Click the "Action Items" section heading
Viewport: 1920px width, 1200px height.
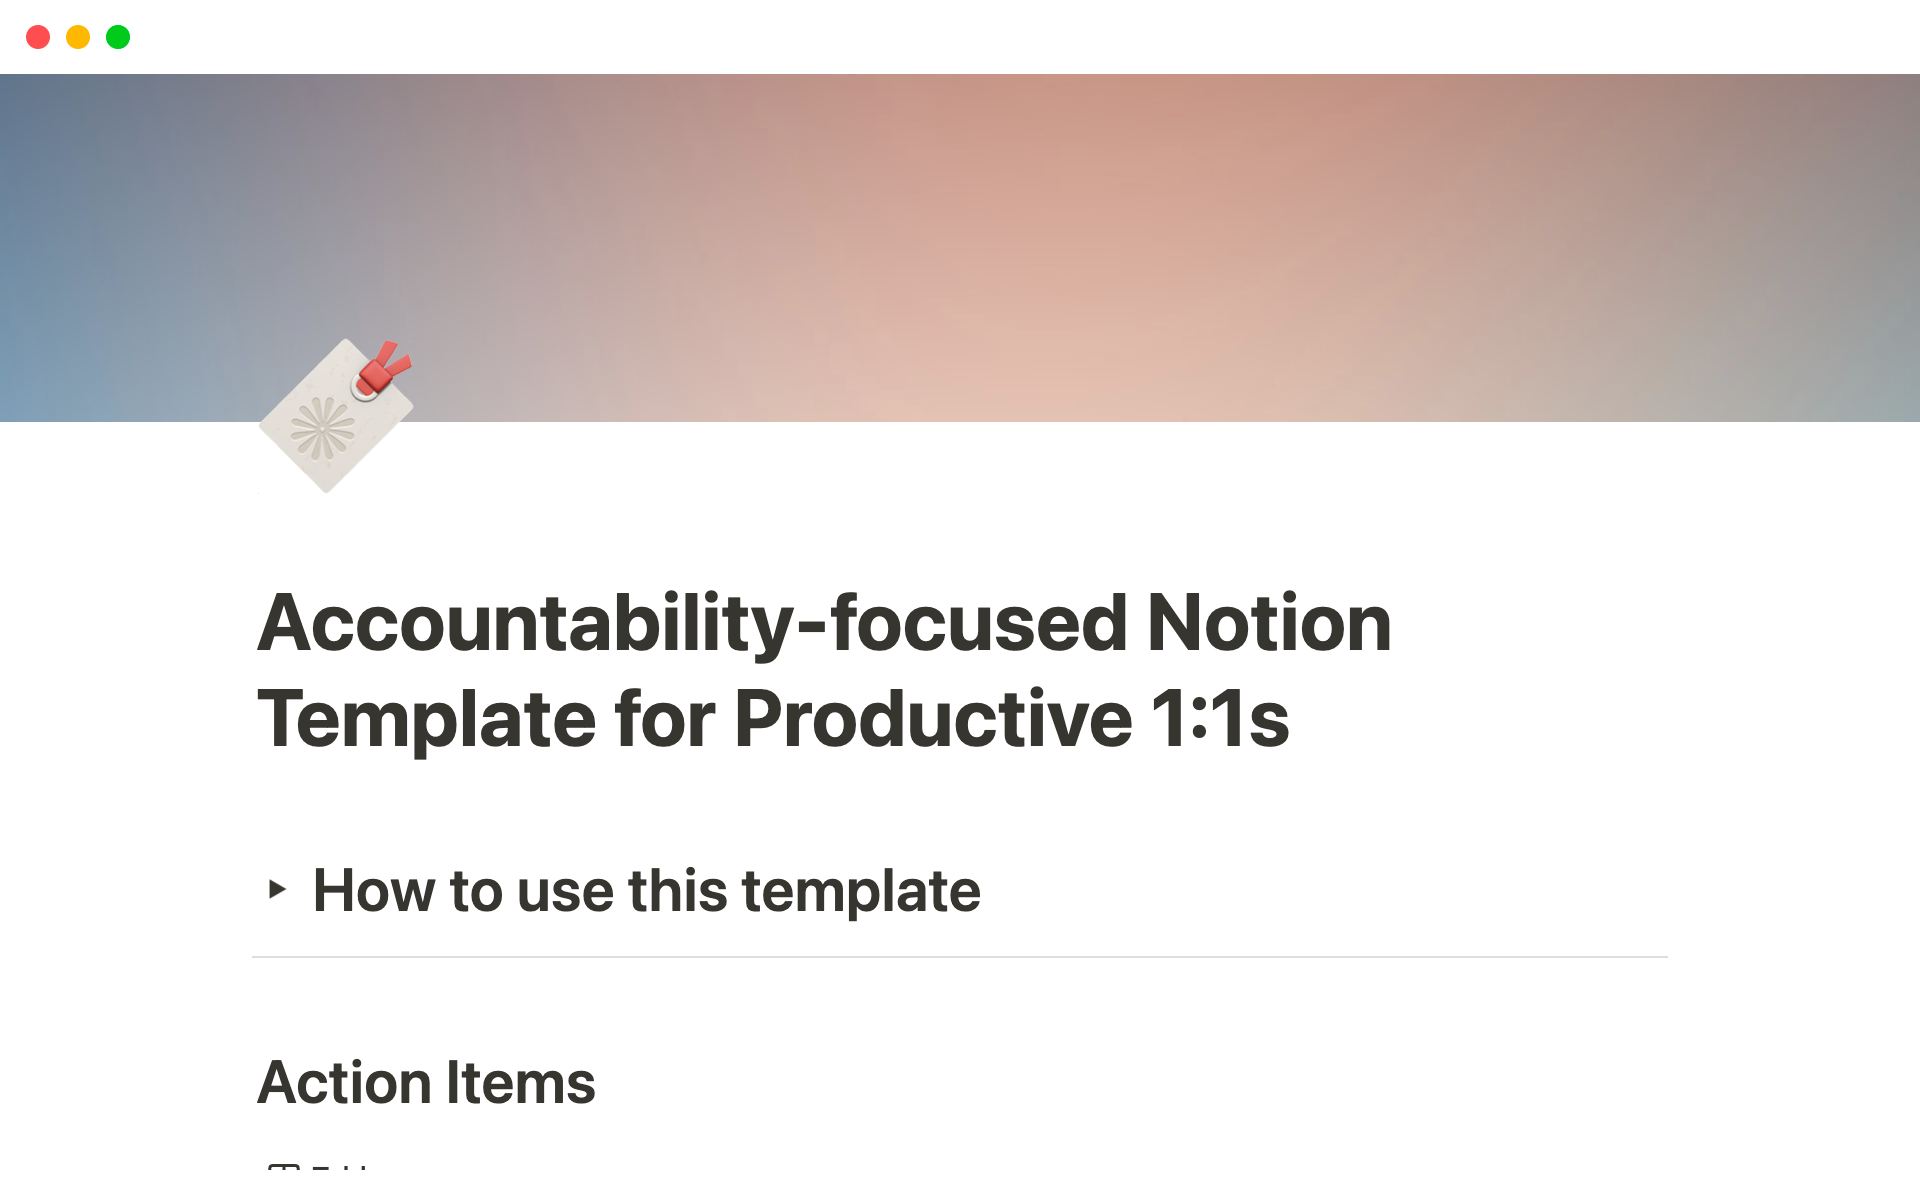point(427,1081)
